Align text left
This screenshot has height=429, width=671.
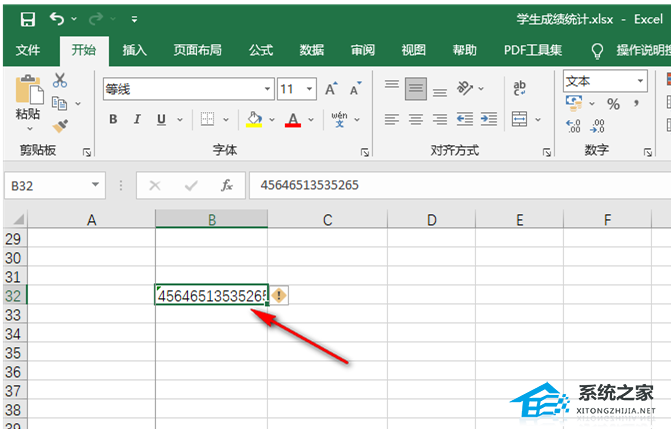point(392,119)
